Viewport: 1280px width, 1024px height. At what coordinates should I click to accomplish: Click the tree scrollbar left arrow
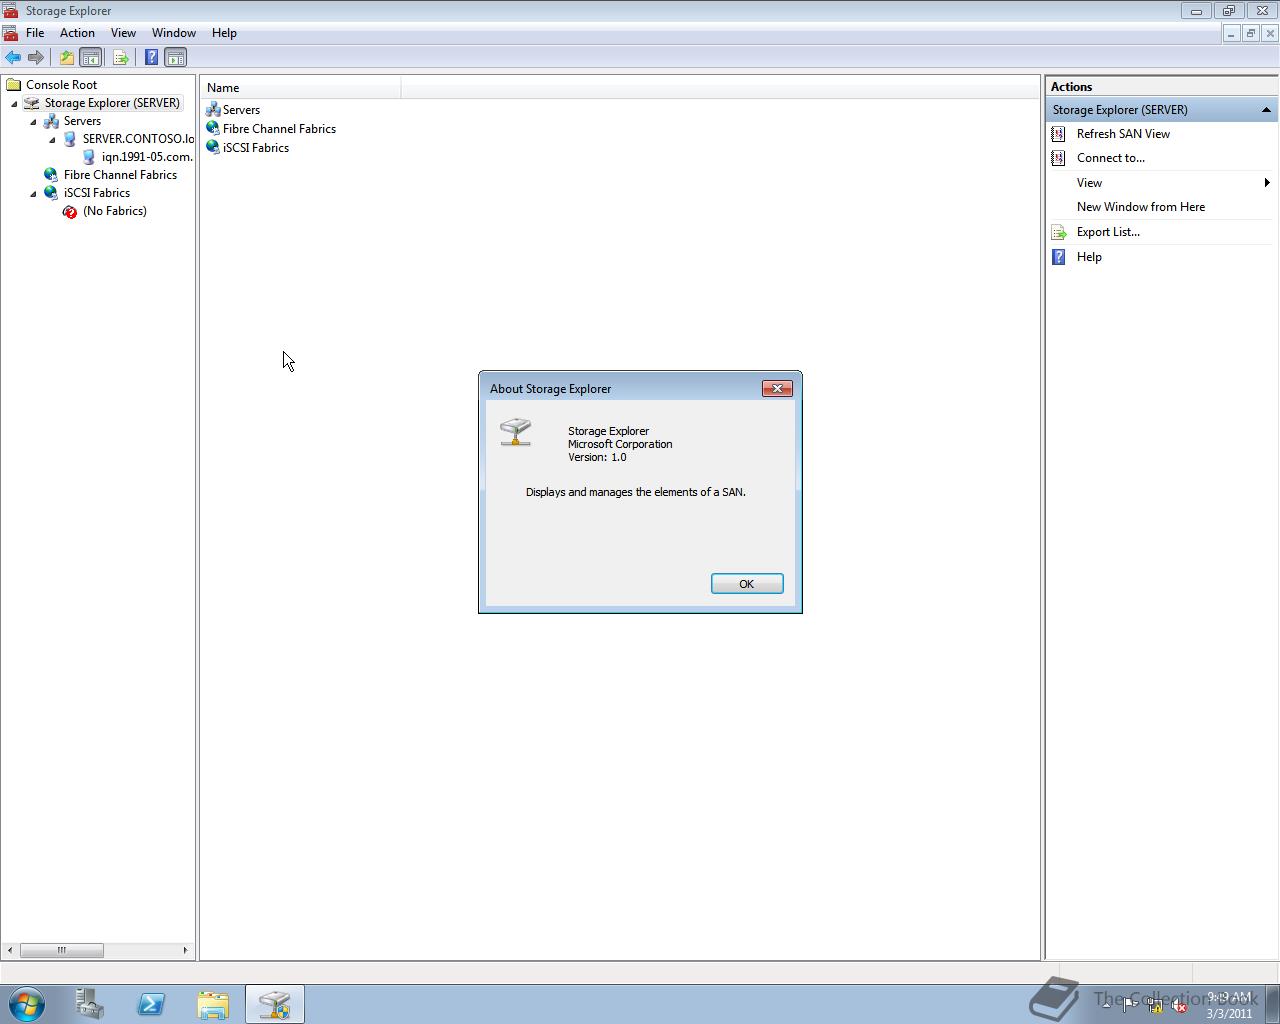pos(10,950)
